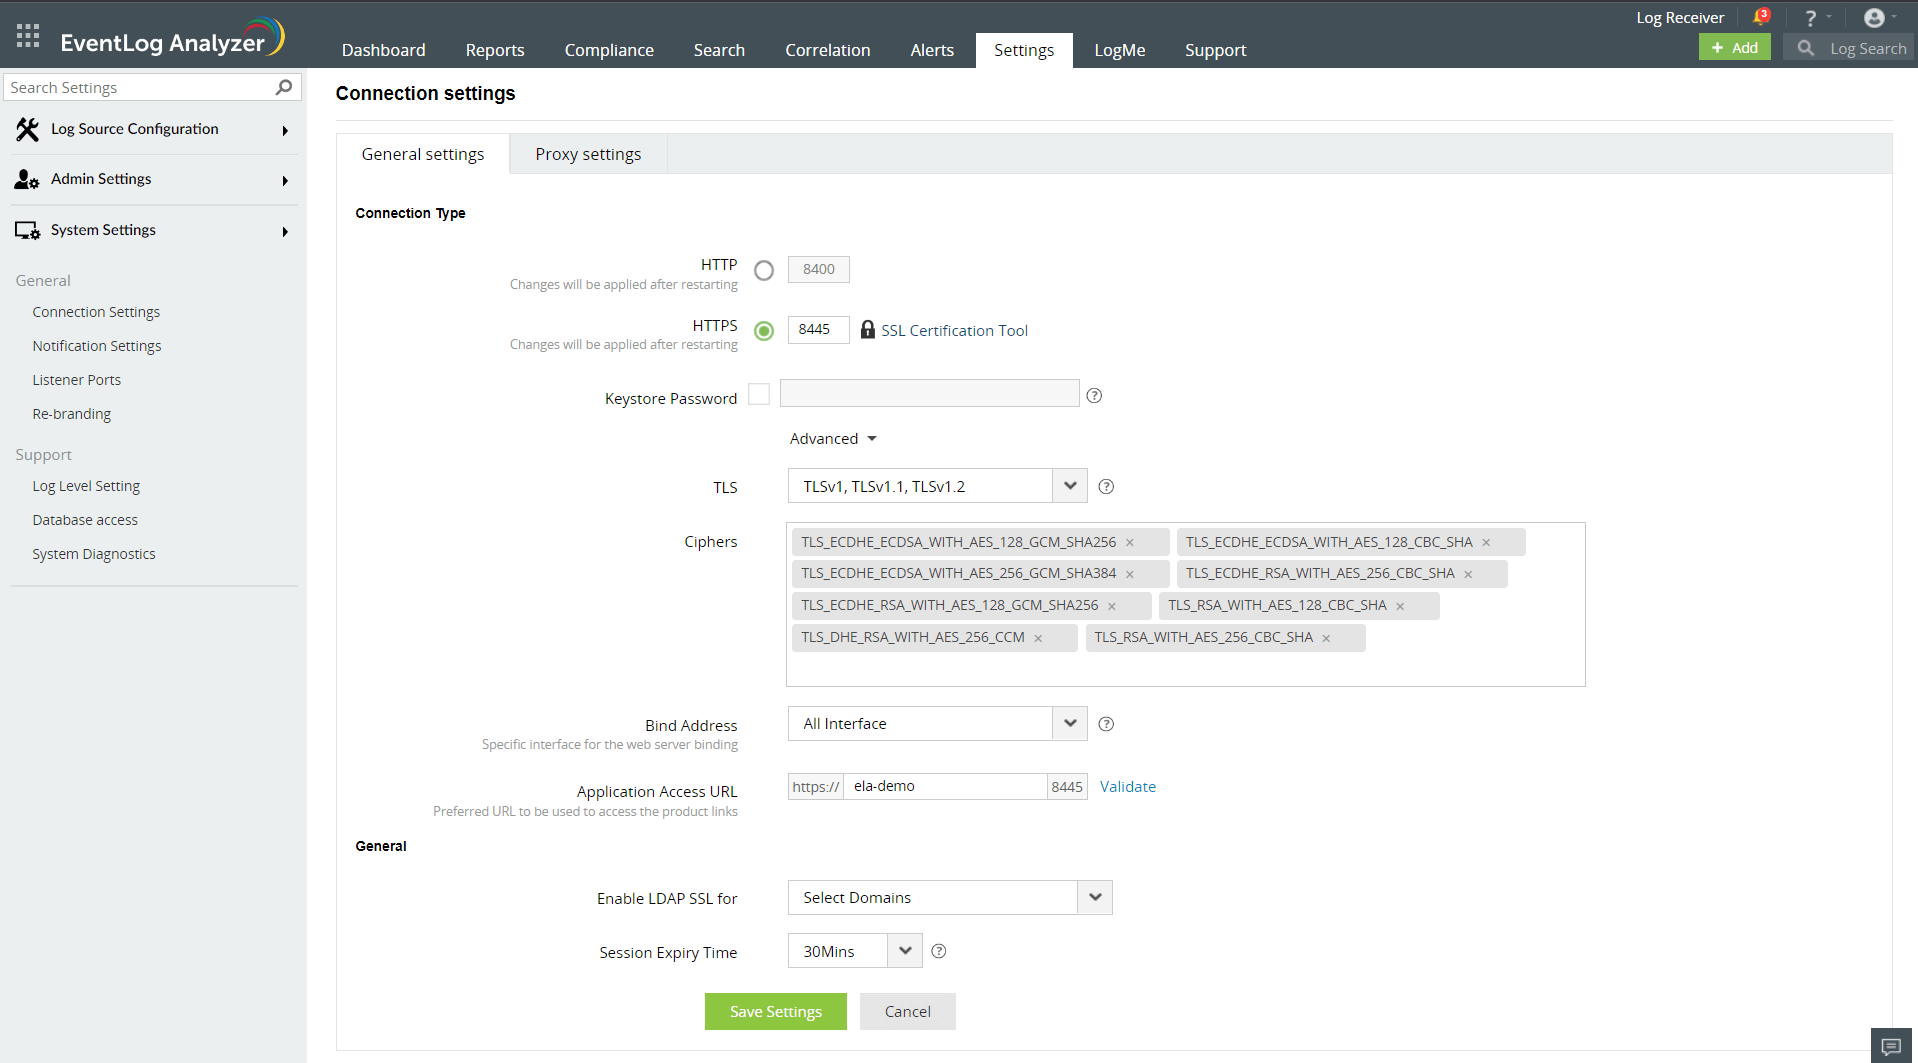Click the Keystore Password text field
This screenshot has height=1063, width=1918.
coord(929,393)
